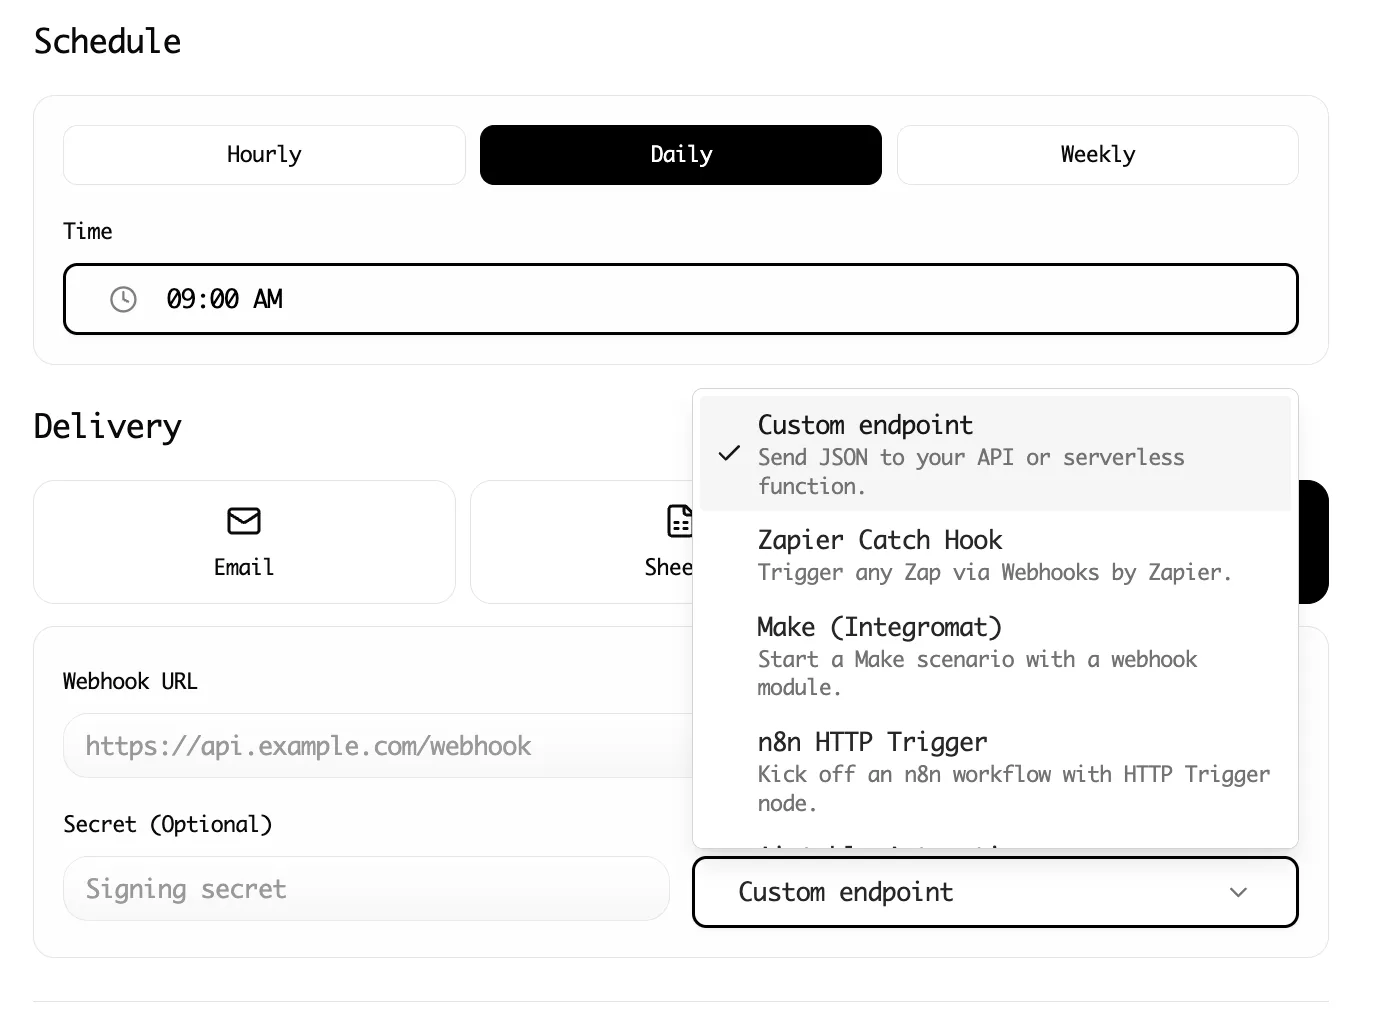This screenshot has height=1036, width=1396.
Task: Switch the schedule to Weekly
Action: [x=1097, y=154]
